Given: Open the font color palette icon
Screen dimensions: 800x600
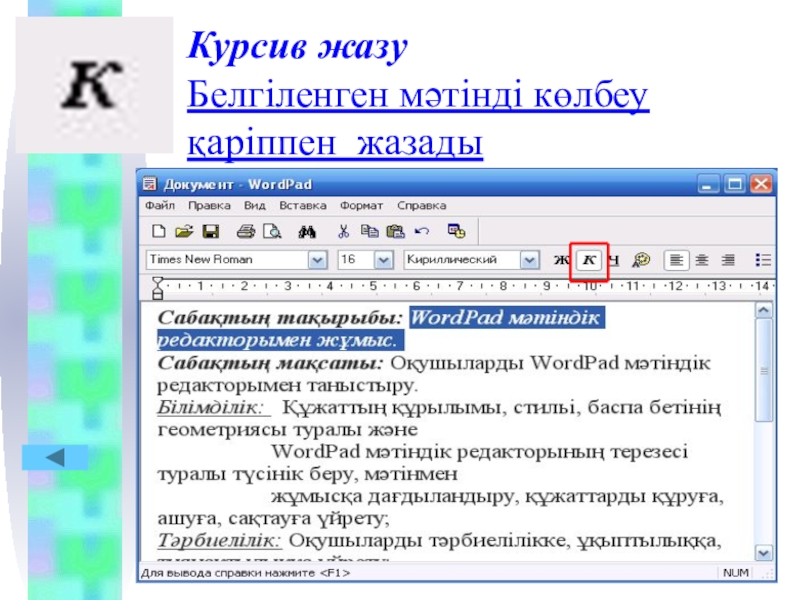Looking at the screenshot, I should click(x=641, y=260).
